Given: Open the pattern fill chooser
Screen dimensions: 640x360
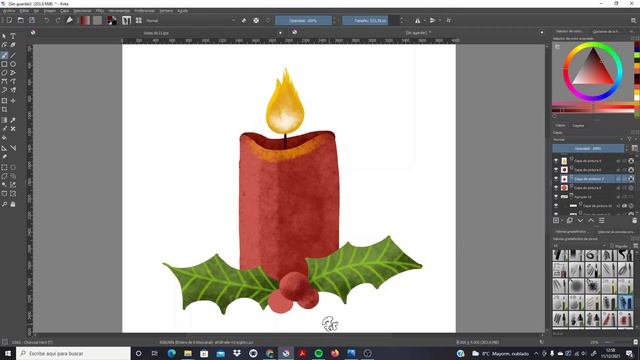Looking at the screenshot, I should pos(97,20).
